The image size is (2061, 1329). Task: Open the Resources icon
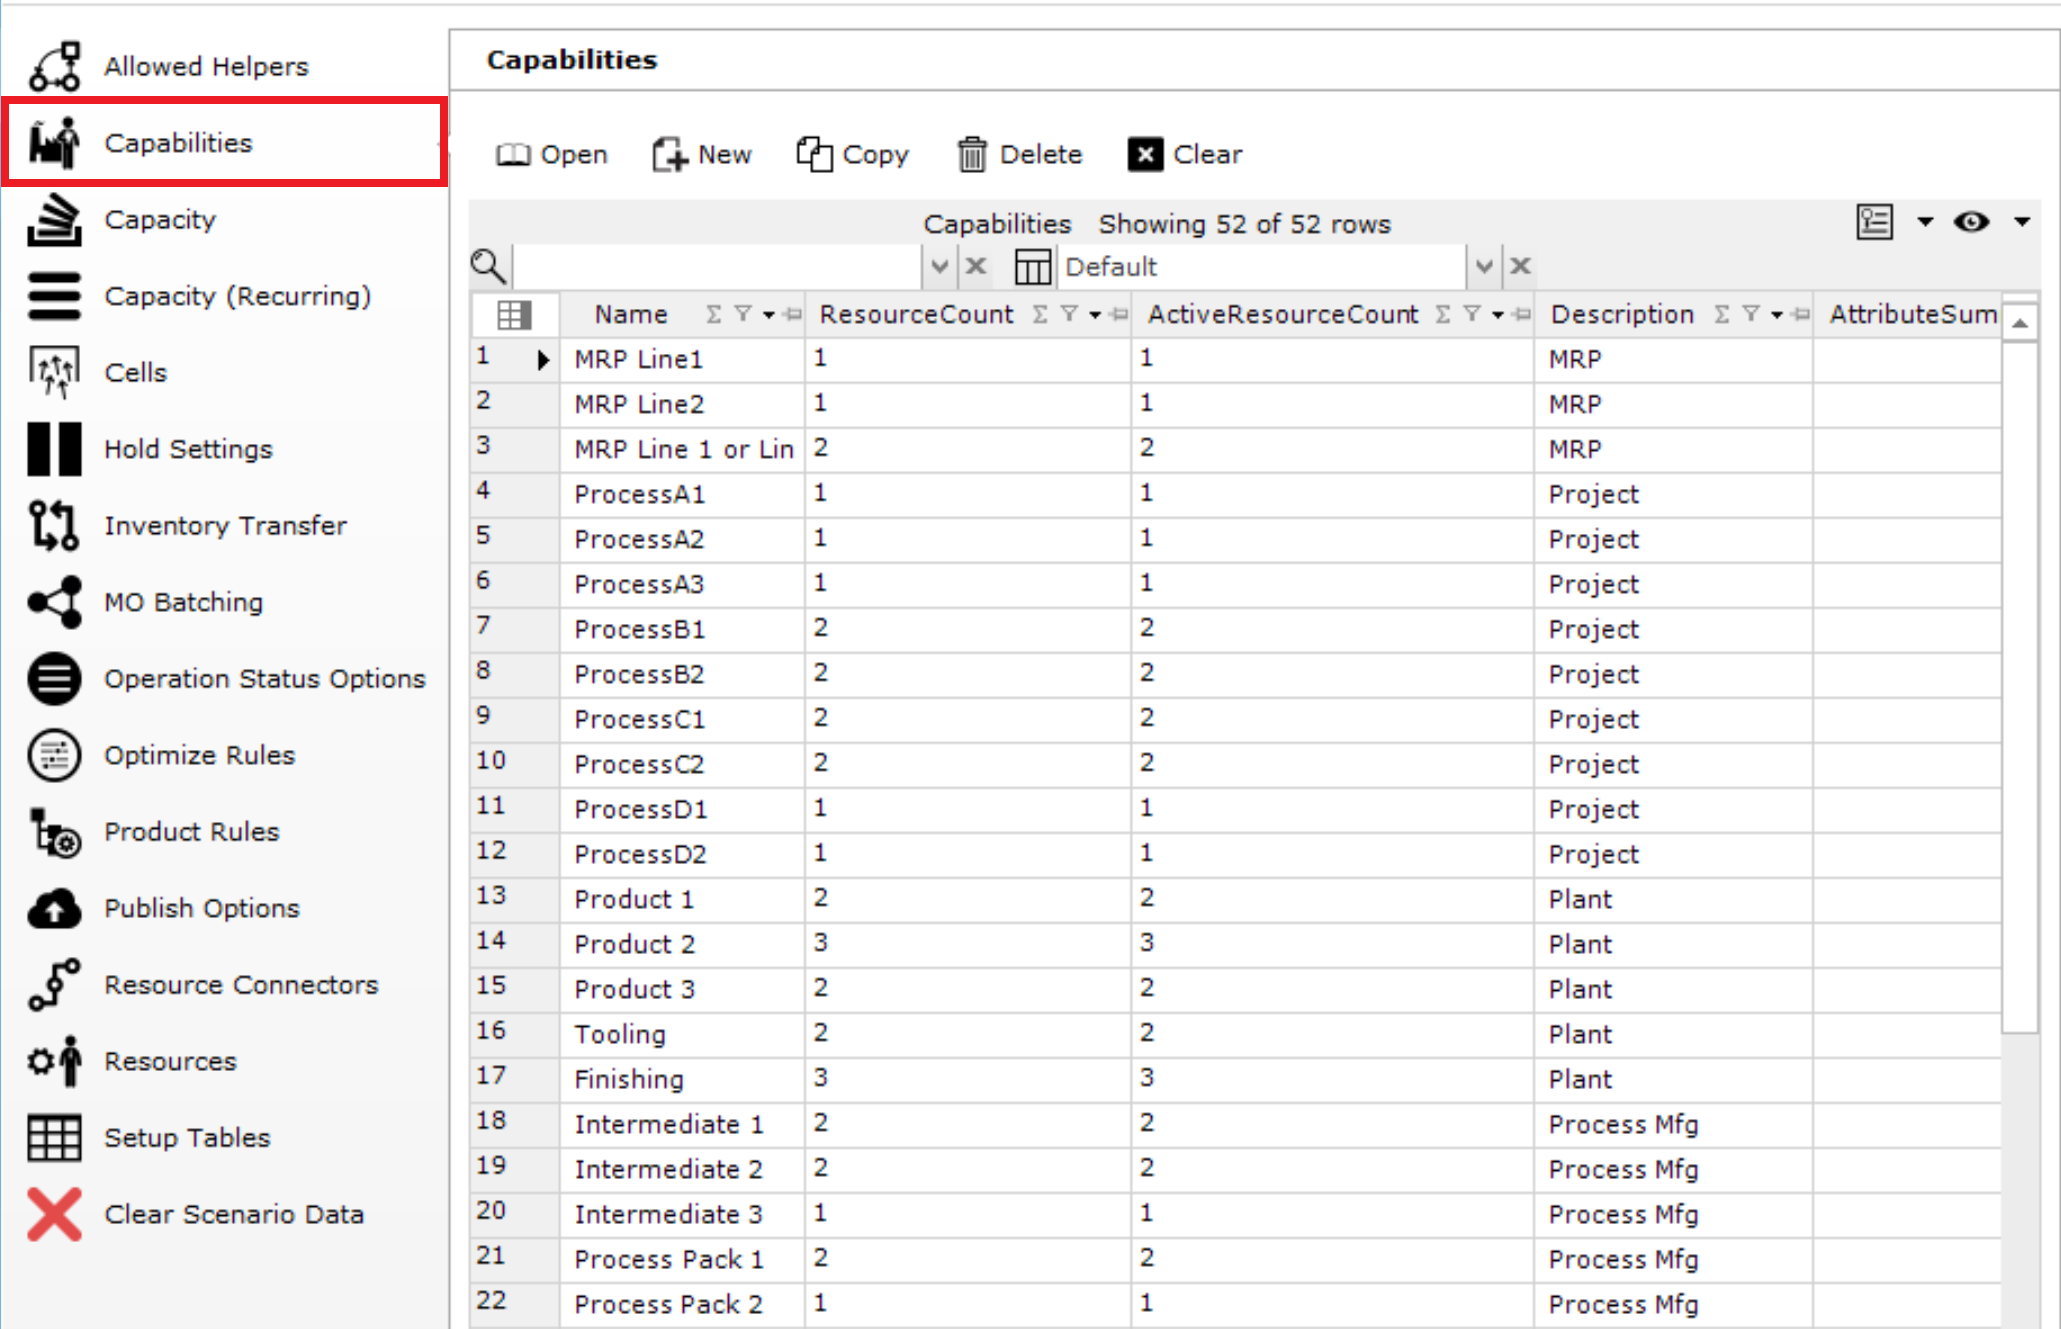tap(54, 1061)
